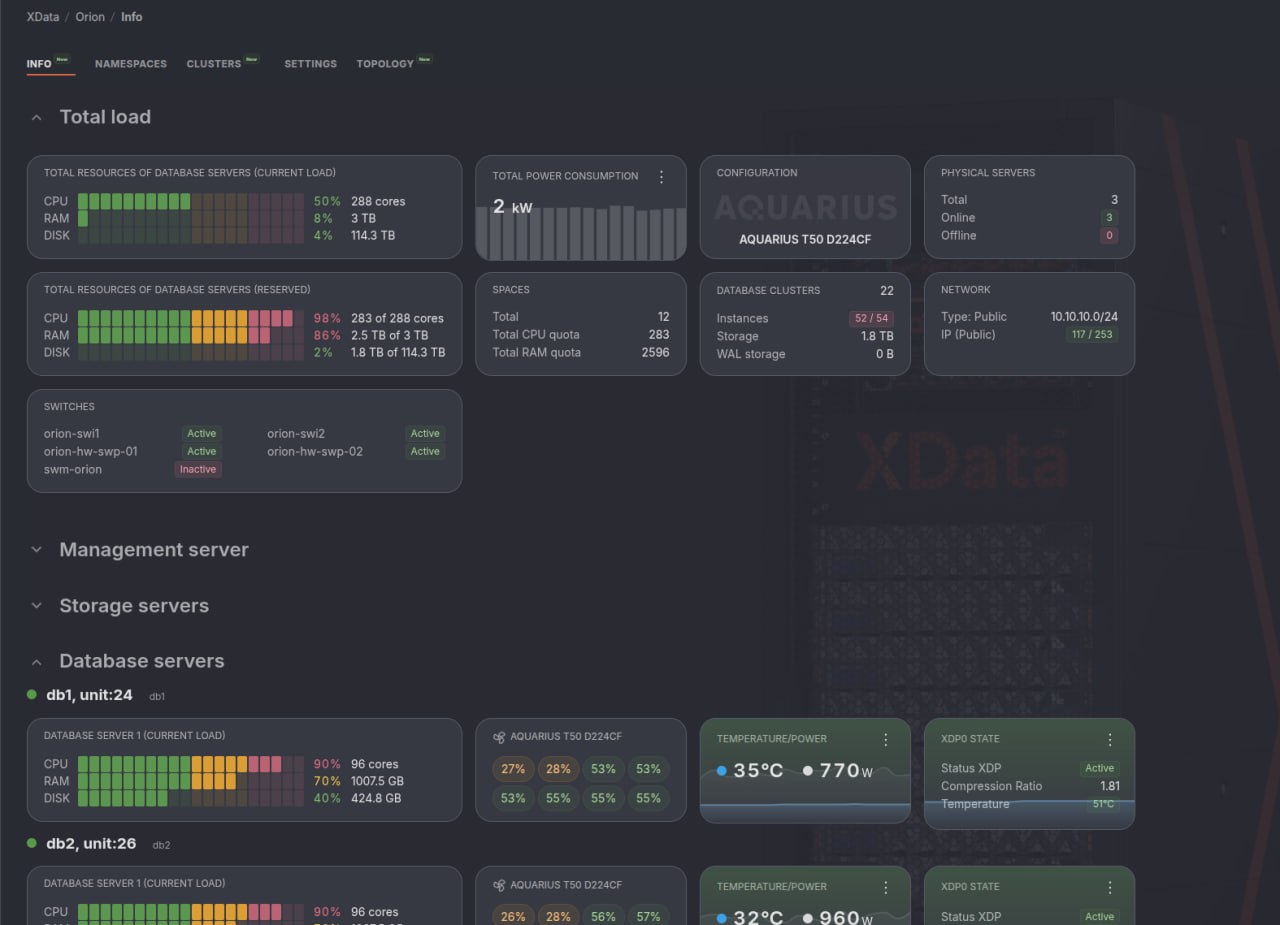Open the Total Power Consumption kebab menu
Image resolution: width=1280 pixels, height=925 pixels.
pyautogui.click(x=661, y=177)
